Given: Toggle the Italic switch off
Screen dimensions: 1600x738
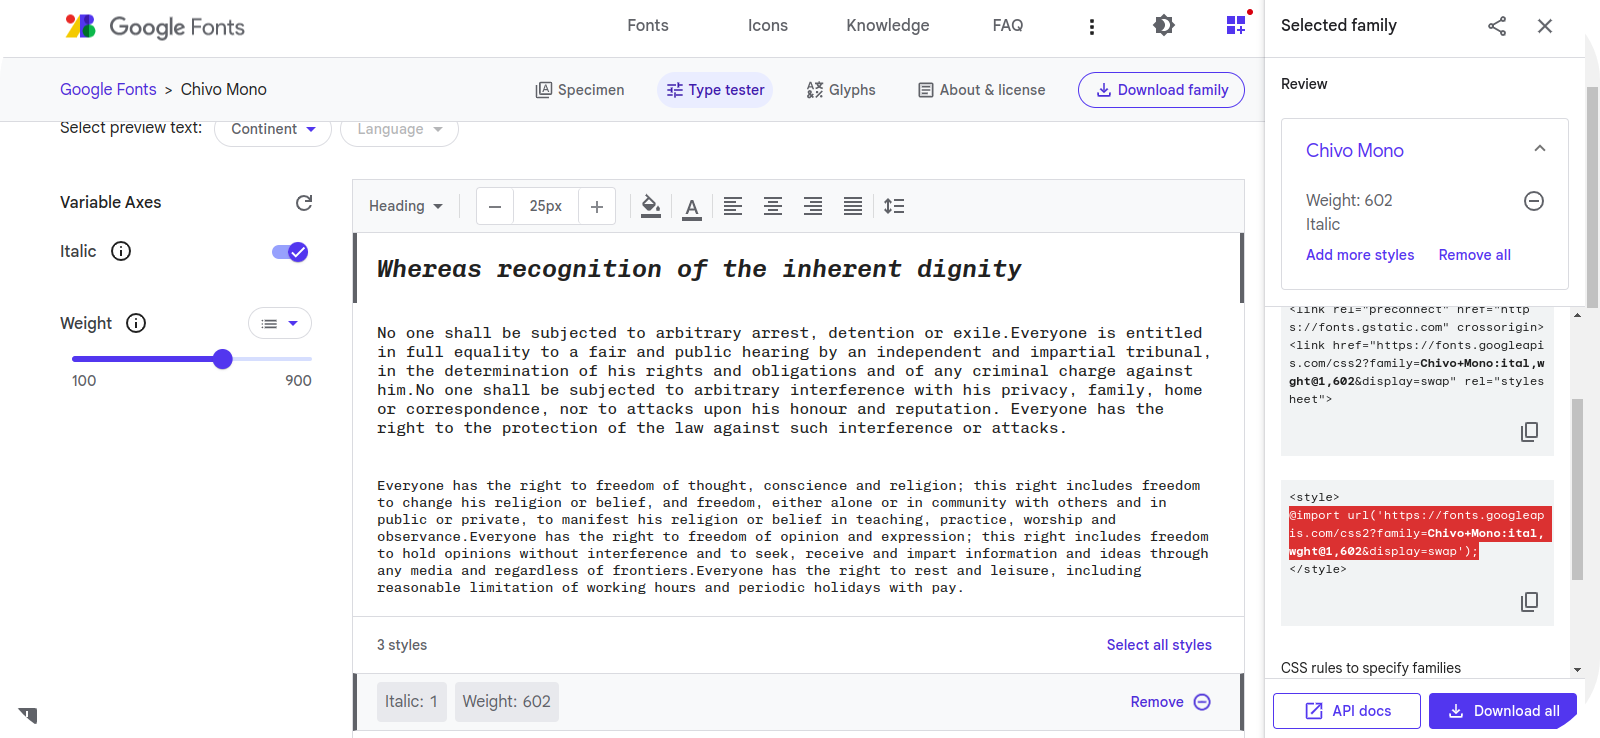Looking at the screenshot, I should pos(290,252).
